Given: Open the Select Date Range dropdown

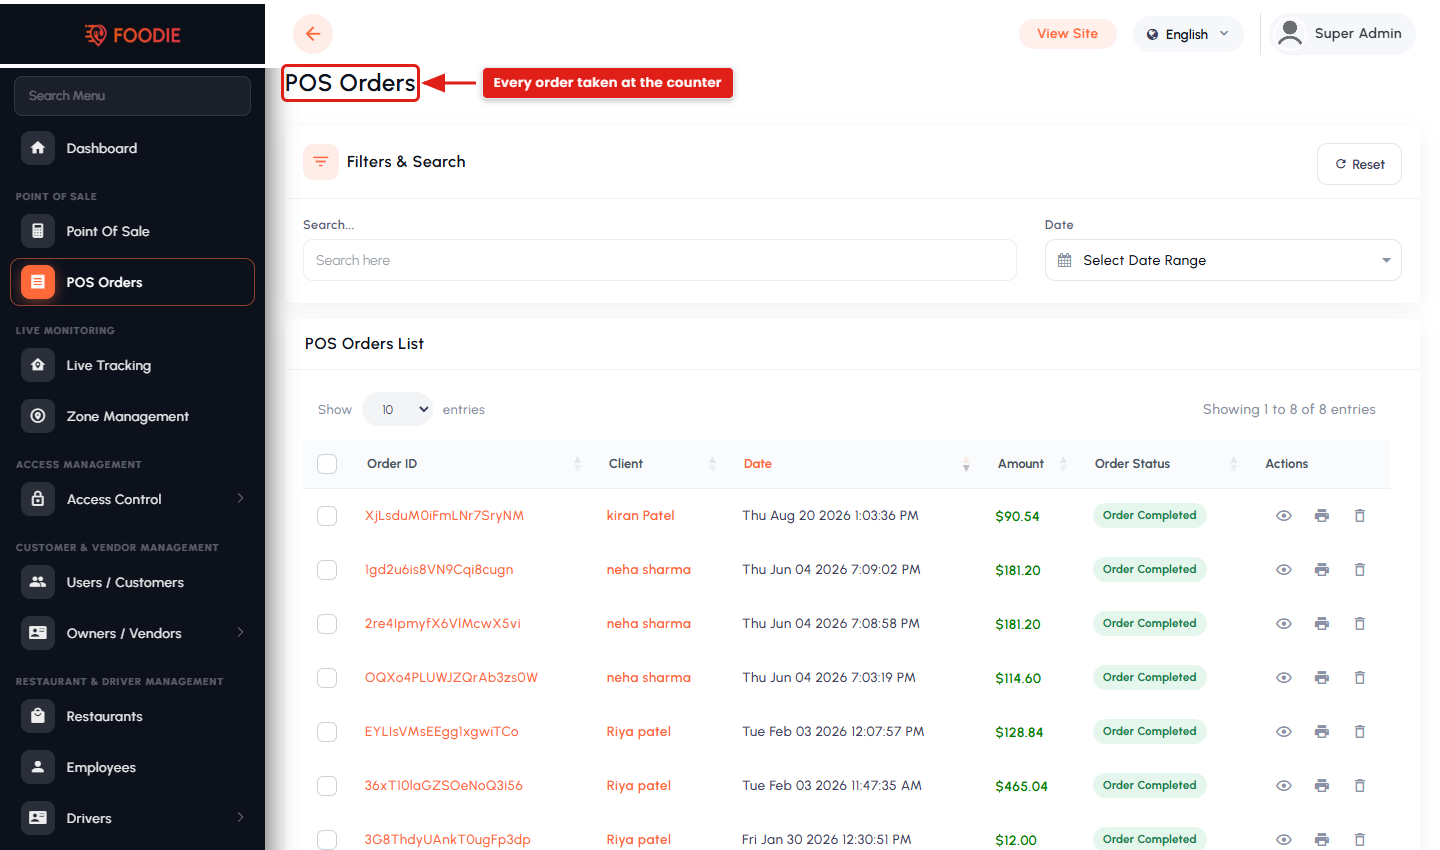Looking at the screenshot, I should point(1223,260).
